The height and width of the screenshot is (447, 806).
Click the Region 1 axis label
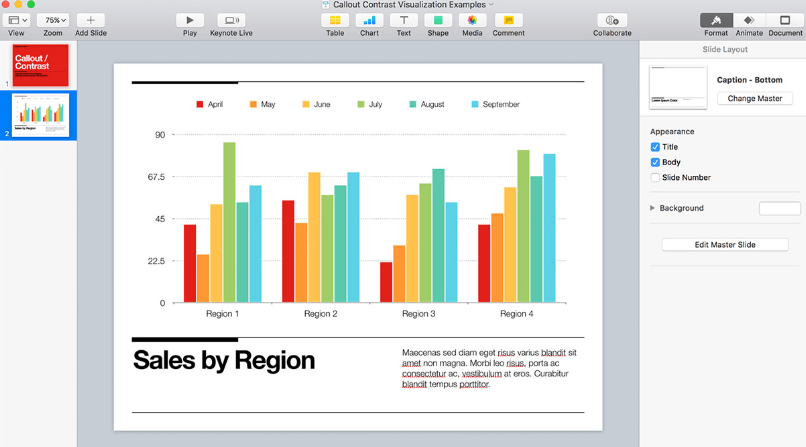pyautogui.click(x=222, y=314)
